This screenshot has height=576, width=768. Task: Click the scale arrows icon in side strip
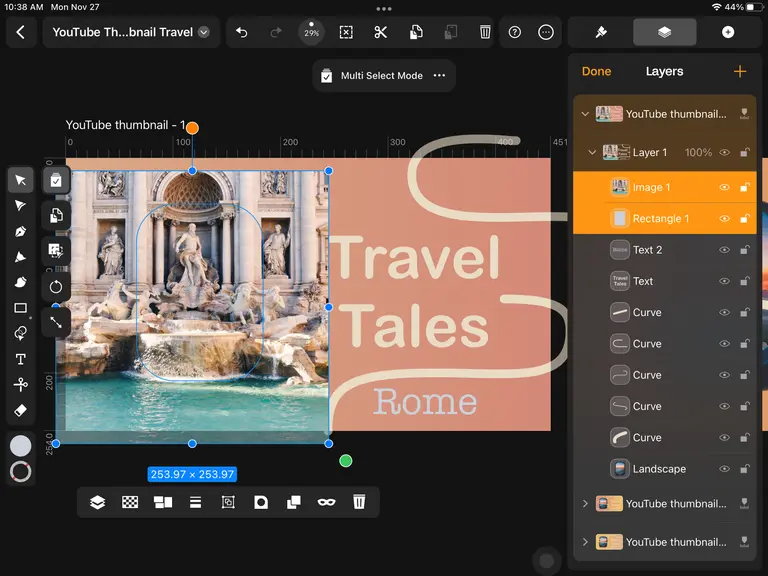(56, 322)
